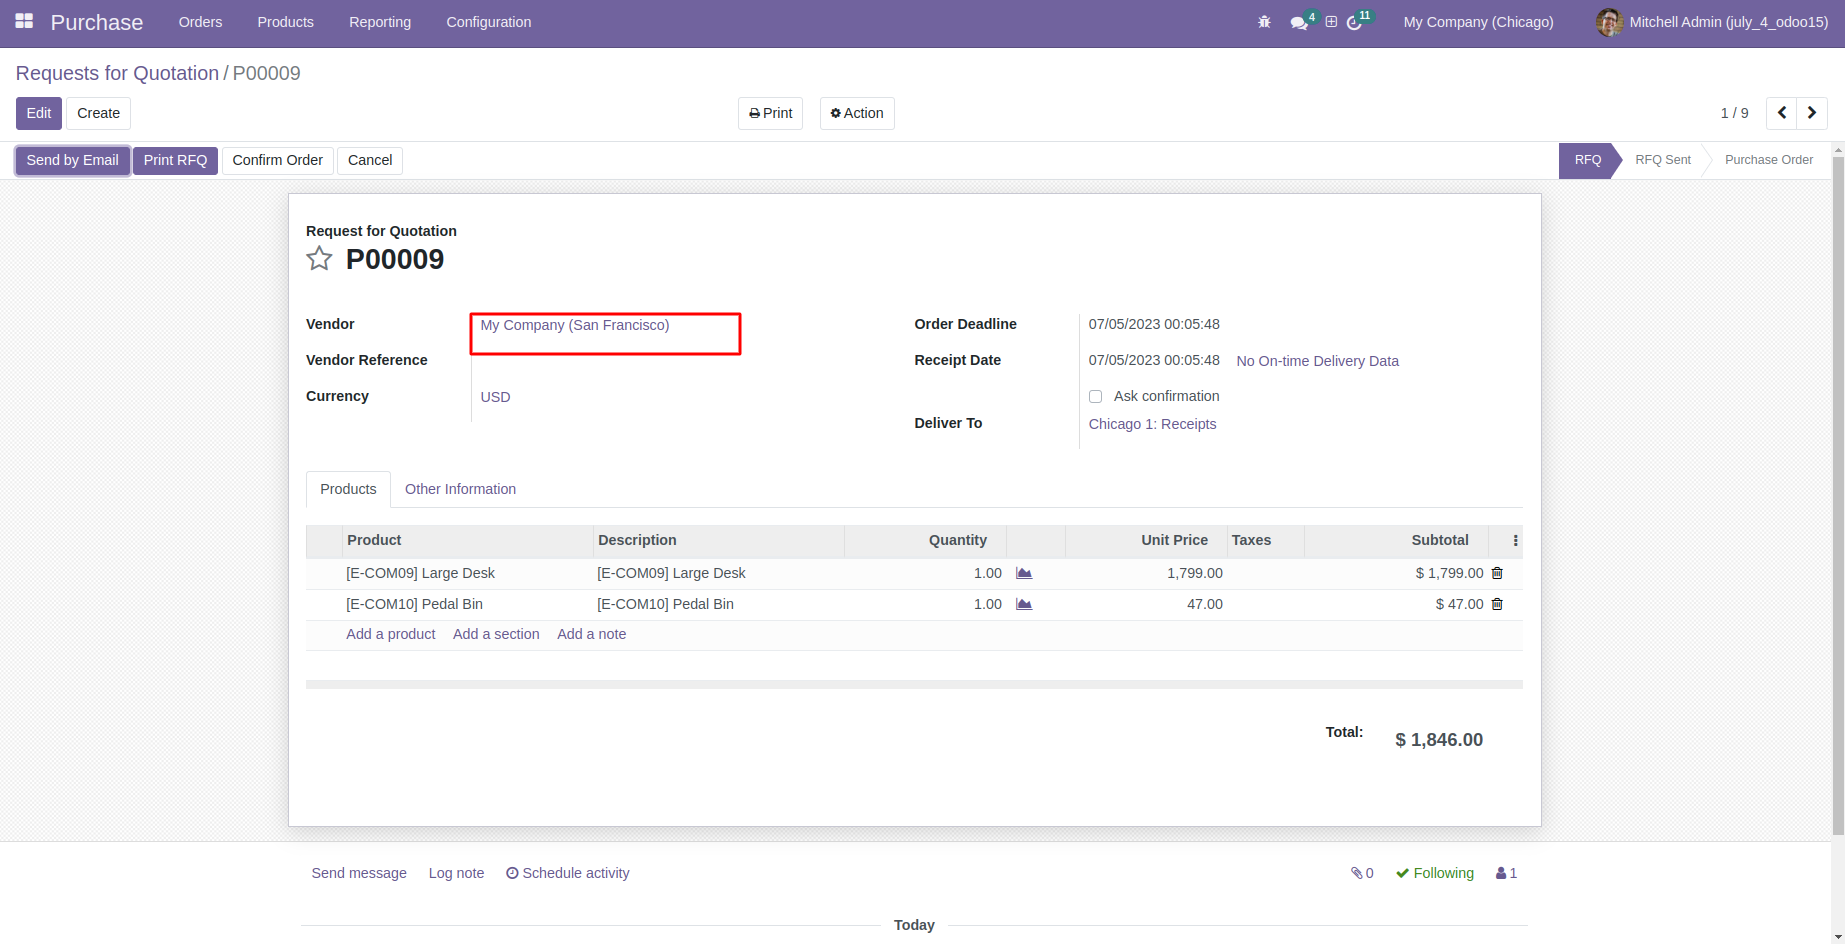
Task: Open the Reporting menu
Action: pos(380,22)
